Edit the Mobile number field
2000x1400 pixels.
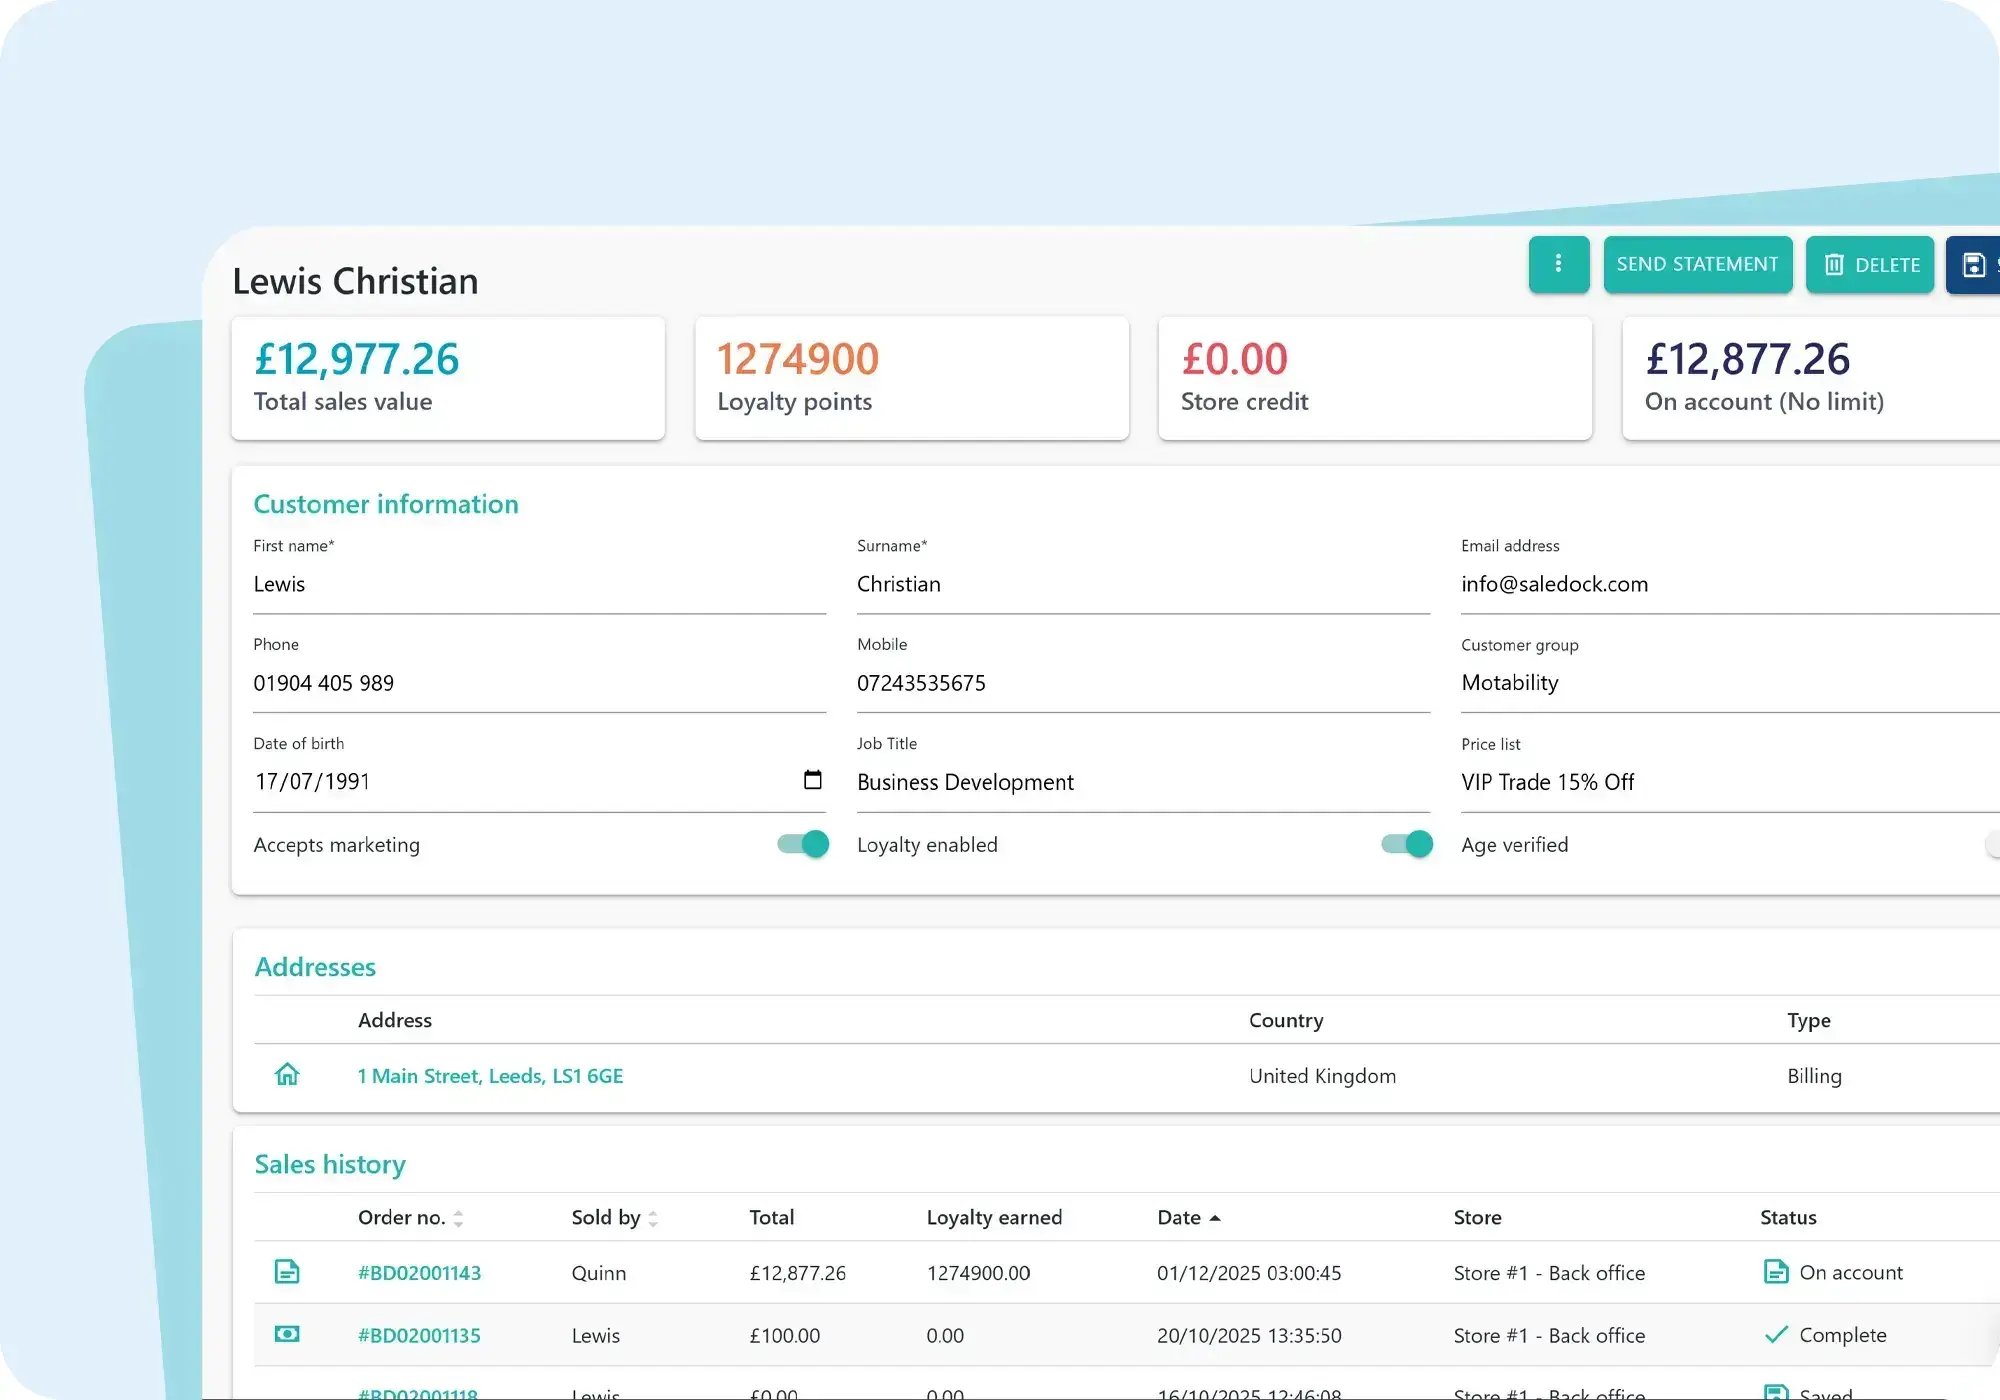[x=1143, y=683]
